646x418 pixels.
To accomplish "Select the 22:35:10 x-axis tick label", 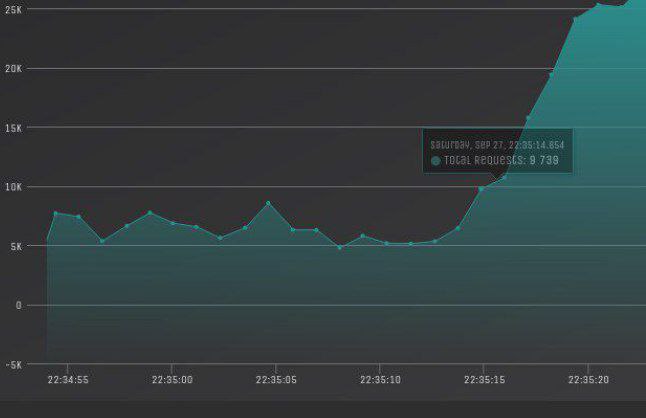I will coord(380,380).
